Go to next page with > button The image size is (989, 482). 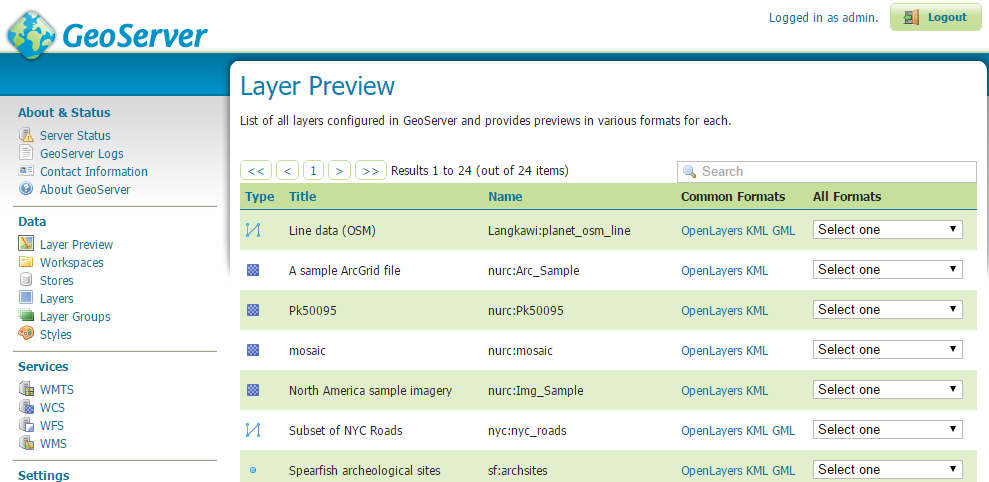(339, 170)
